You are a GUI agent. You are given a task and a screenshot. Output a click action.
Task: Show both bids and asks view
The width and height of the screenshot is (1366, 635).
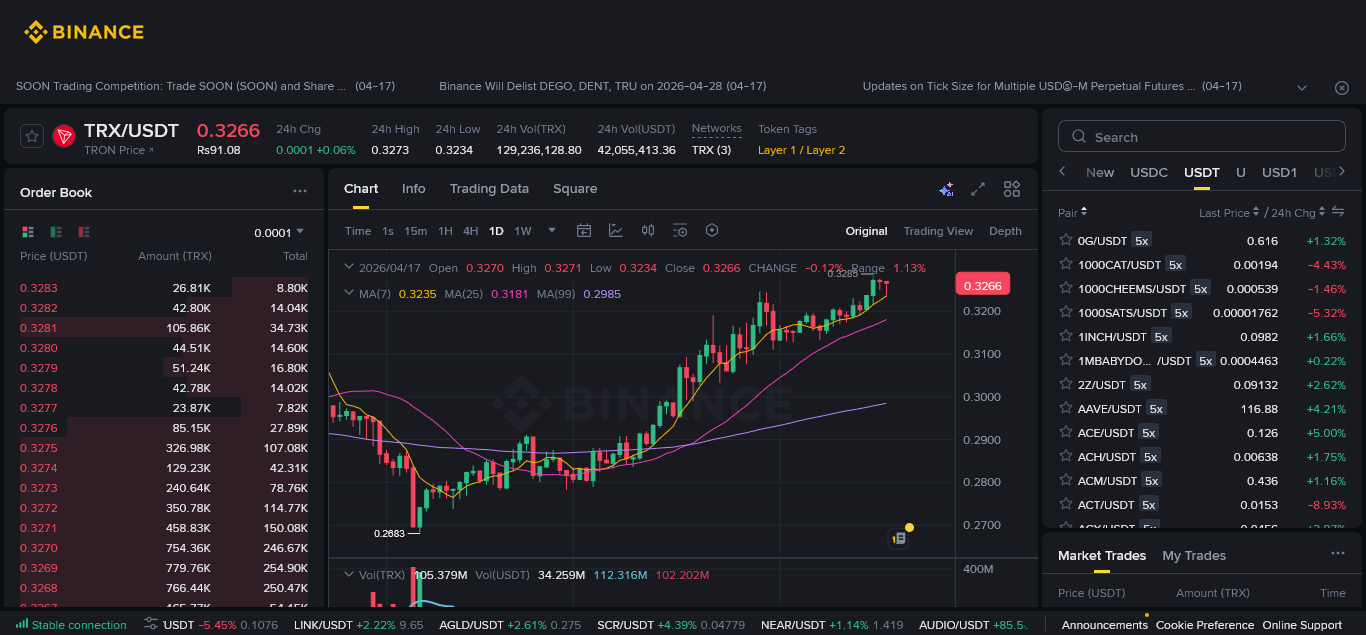(28, 232)
